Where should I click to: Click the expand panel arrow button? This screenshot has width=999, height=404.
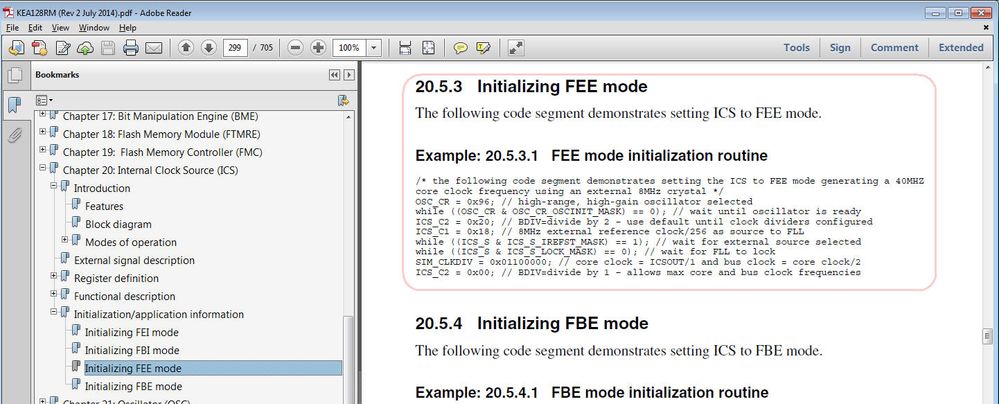click(349, 75)
